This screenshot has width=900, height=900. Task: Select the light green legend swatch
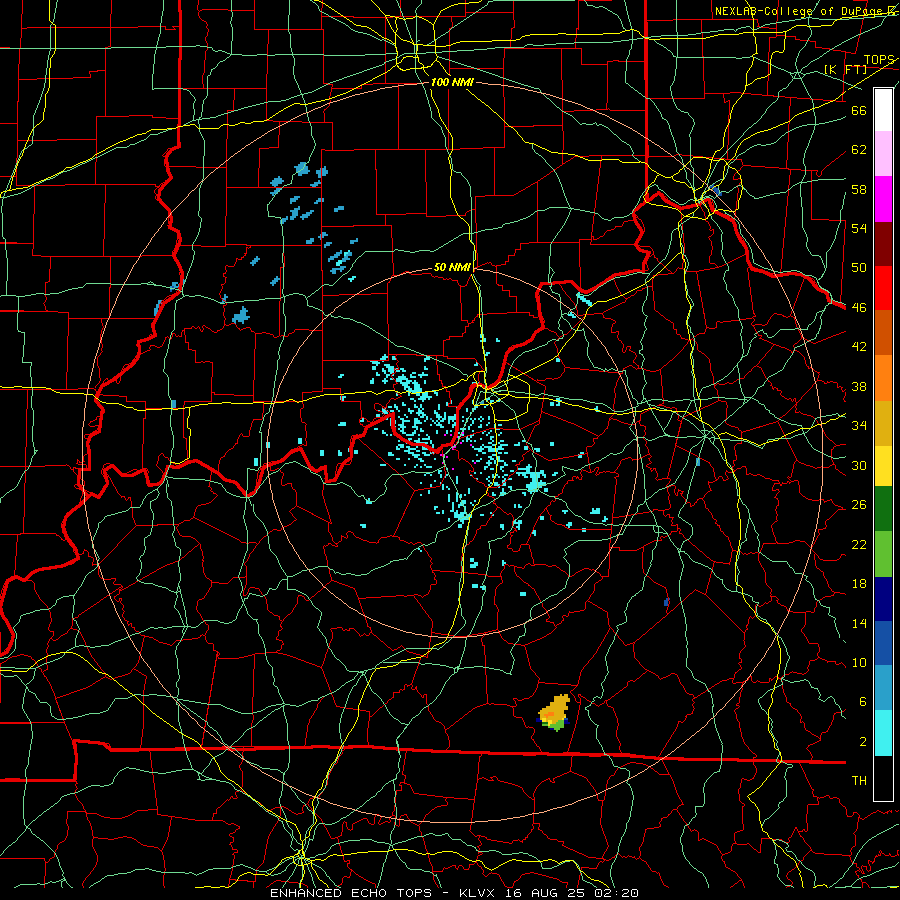tap(883, 554)
